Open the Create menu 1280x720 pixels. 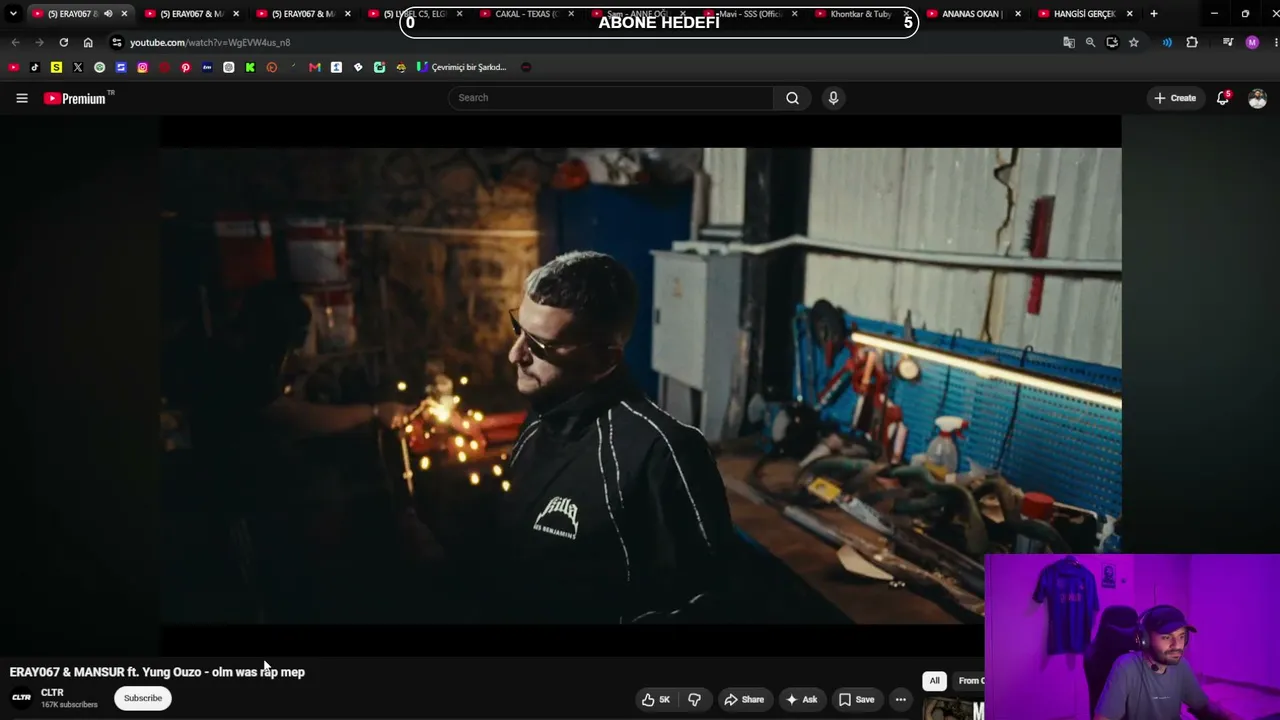tap(1175, 98)
